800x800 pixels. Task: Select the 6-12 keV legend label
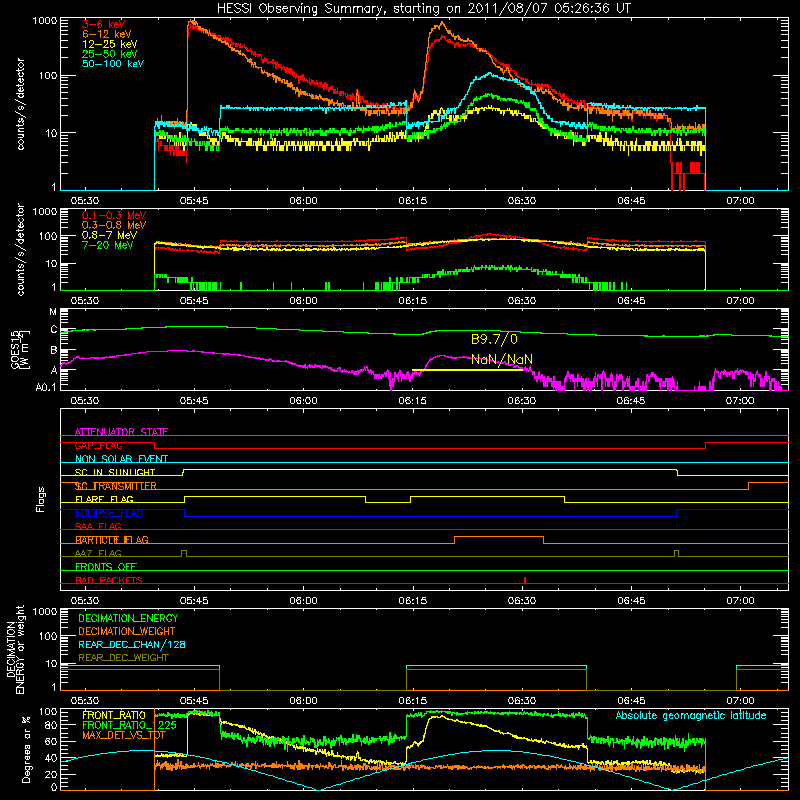pyautogui.click(x=107, y=34)
